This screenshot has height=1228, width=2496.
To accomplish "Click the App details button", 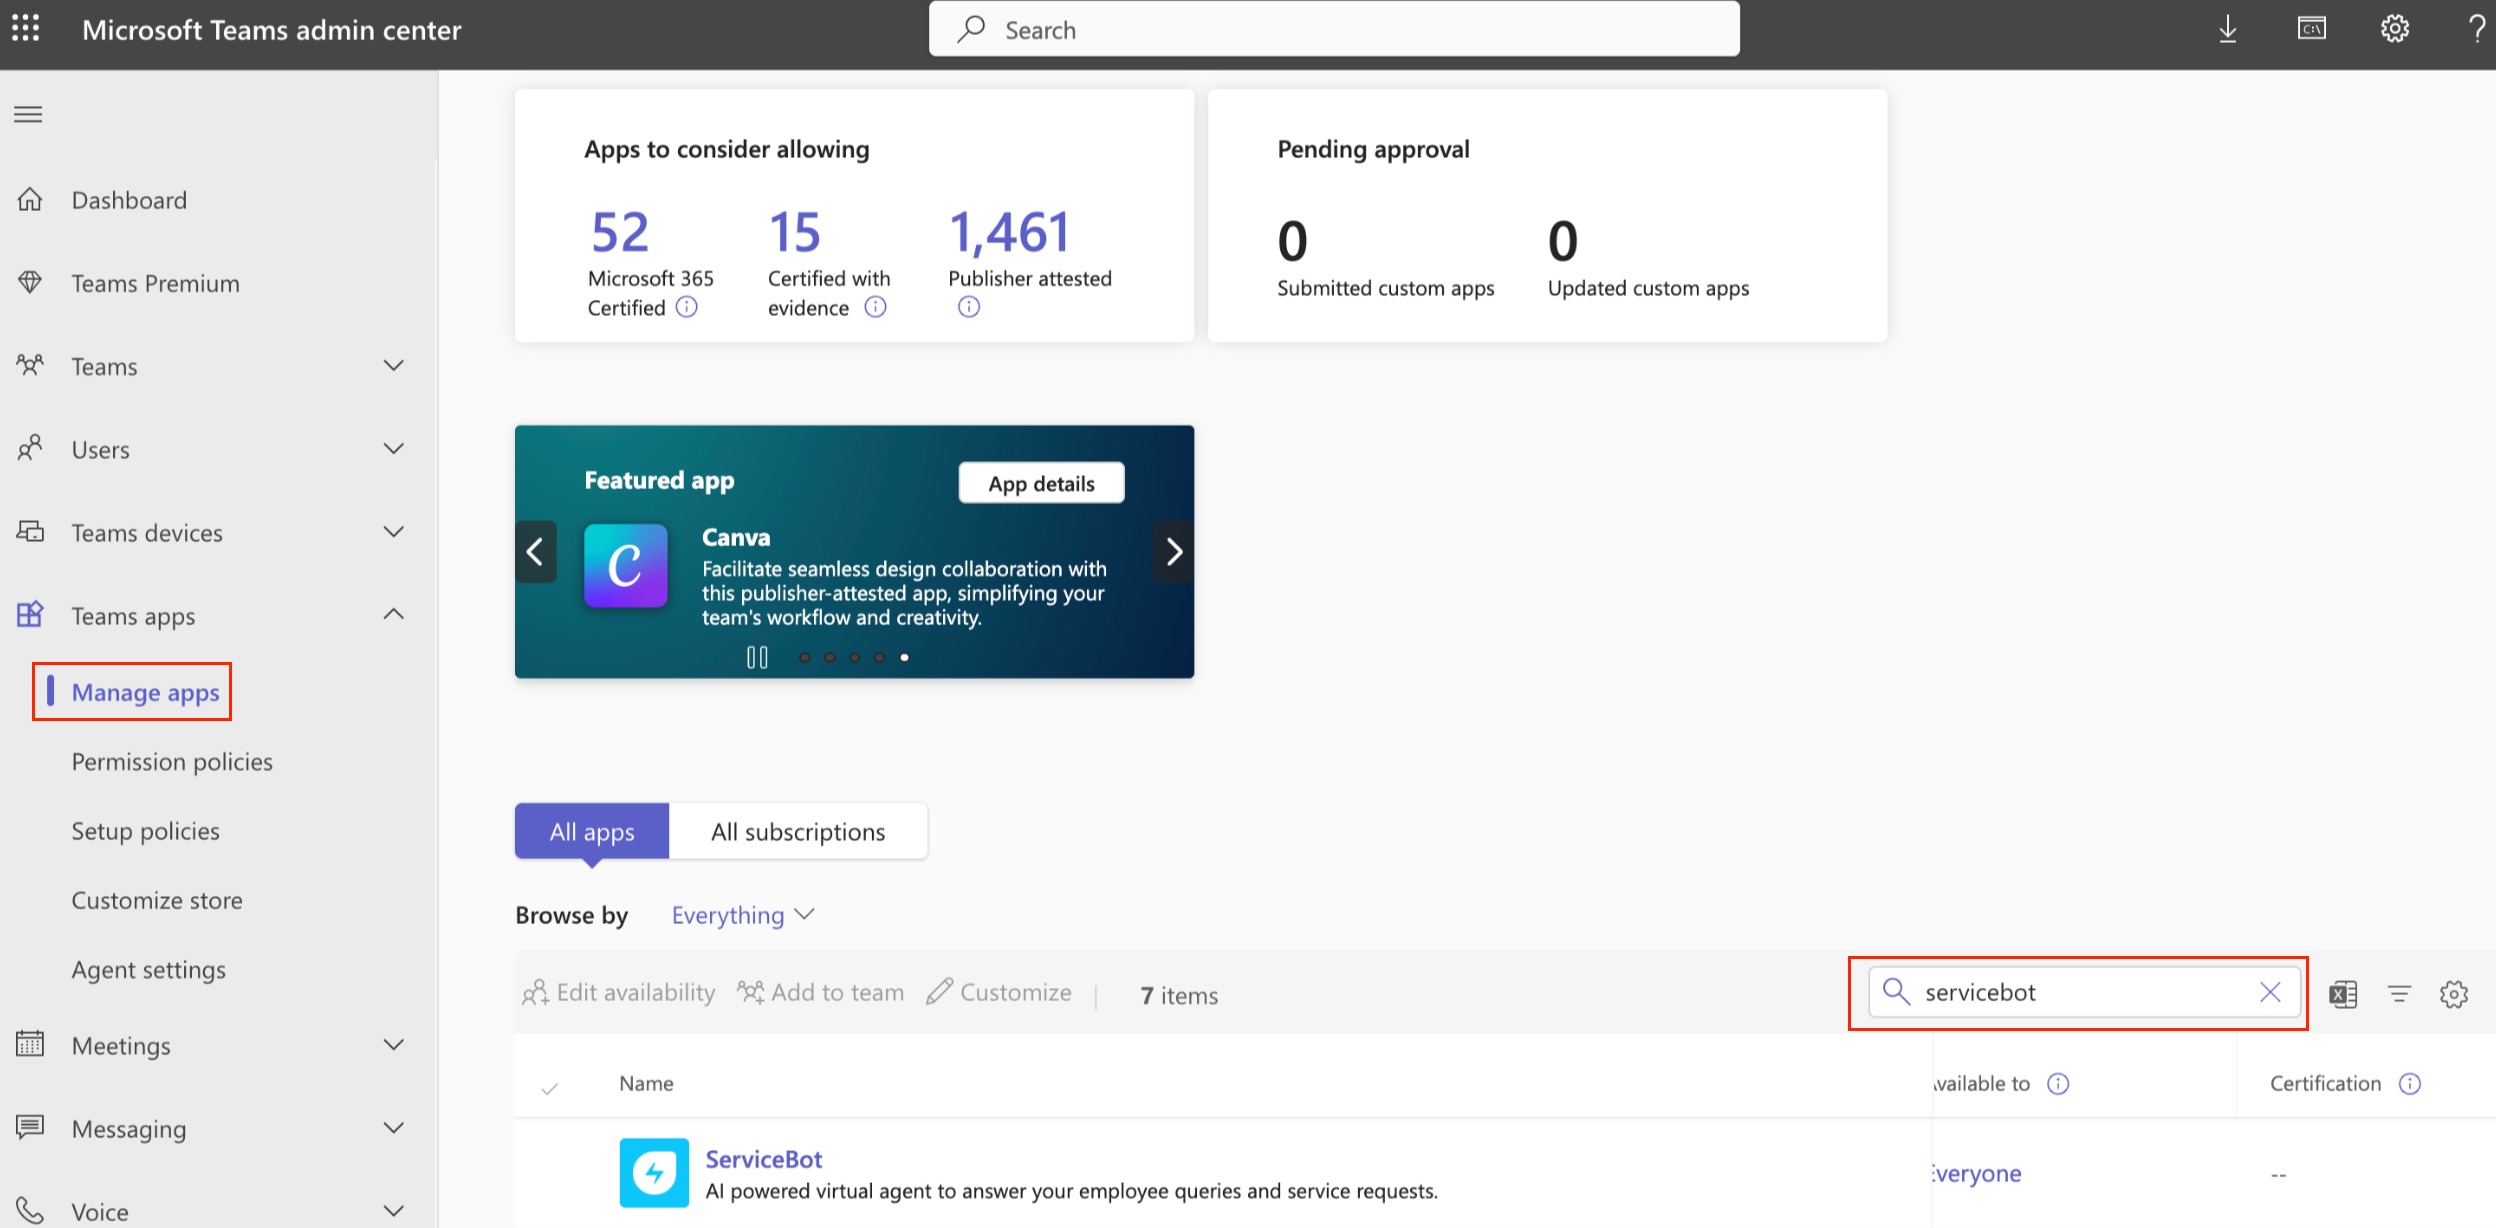I will (1041, 483).
